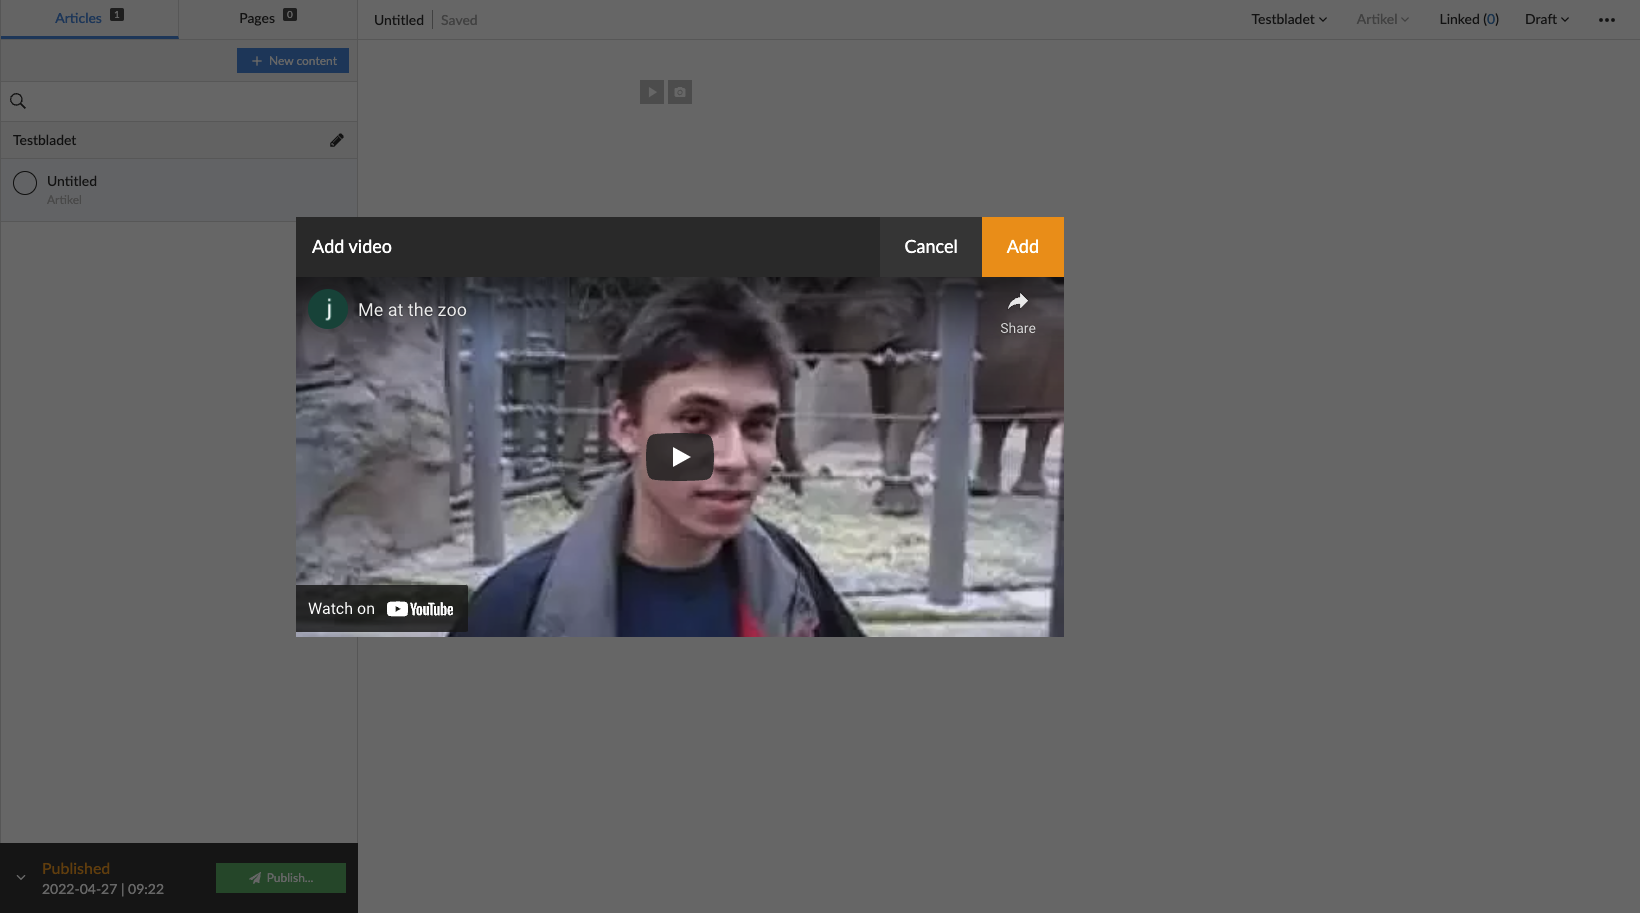Open the more options ellipsis menu
This screenshot has width=1640, height=913.
(1607, 19)
